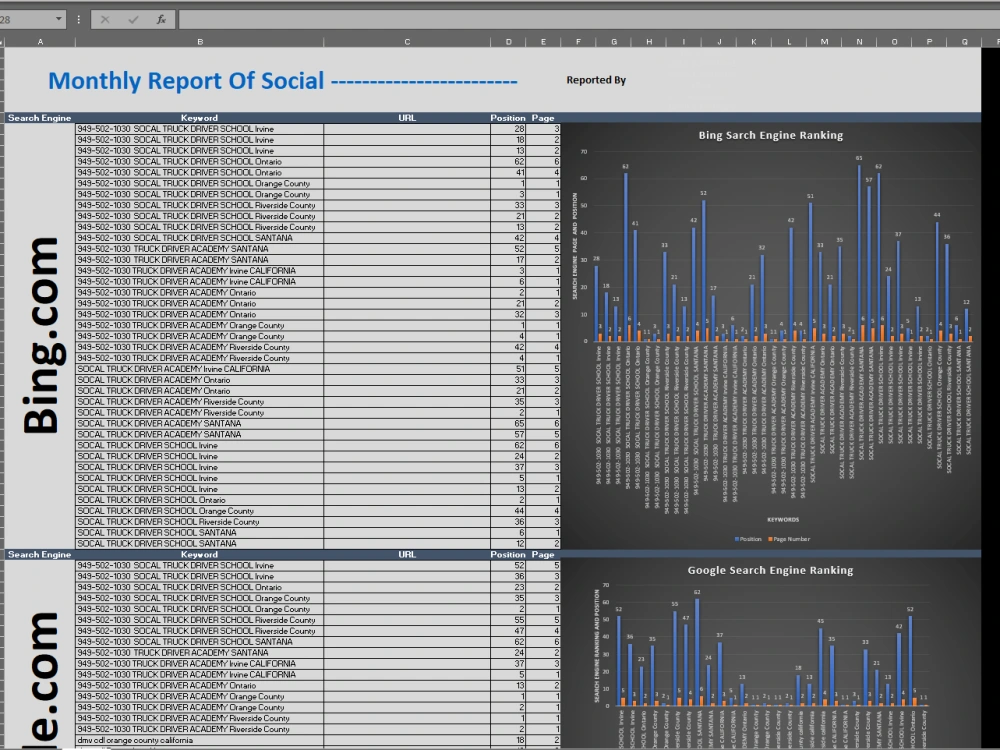Click the "KEYWORDS" axis title in Bing chart

tap(783, 519)
